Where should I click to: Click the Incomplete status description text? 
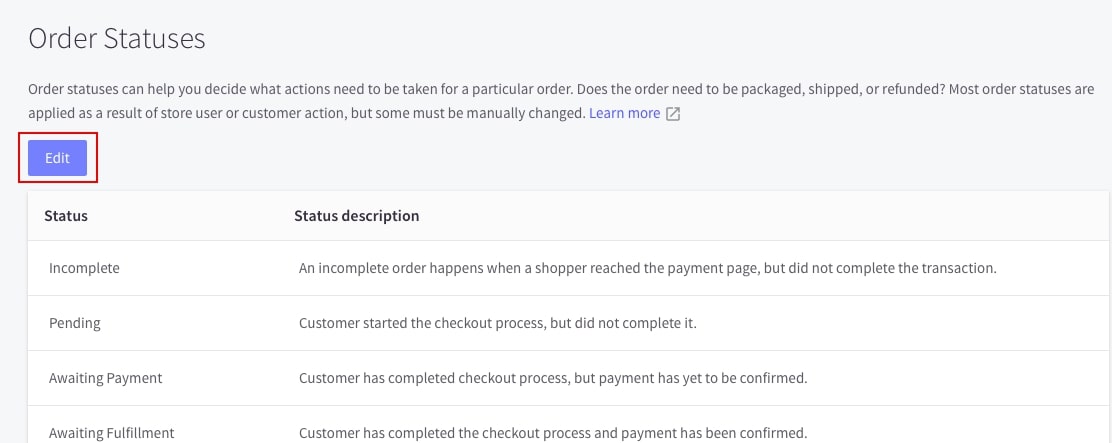click(648, 268)
